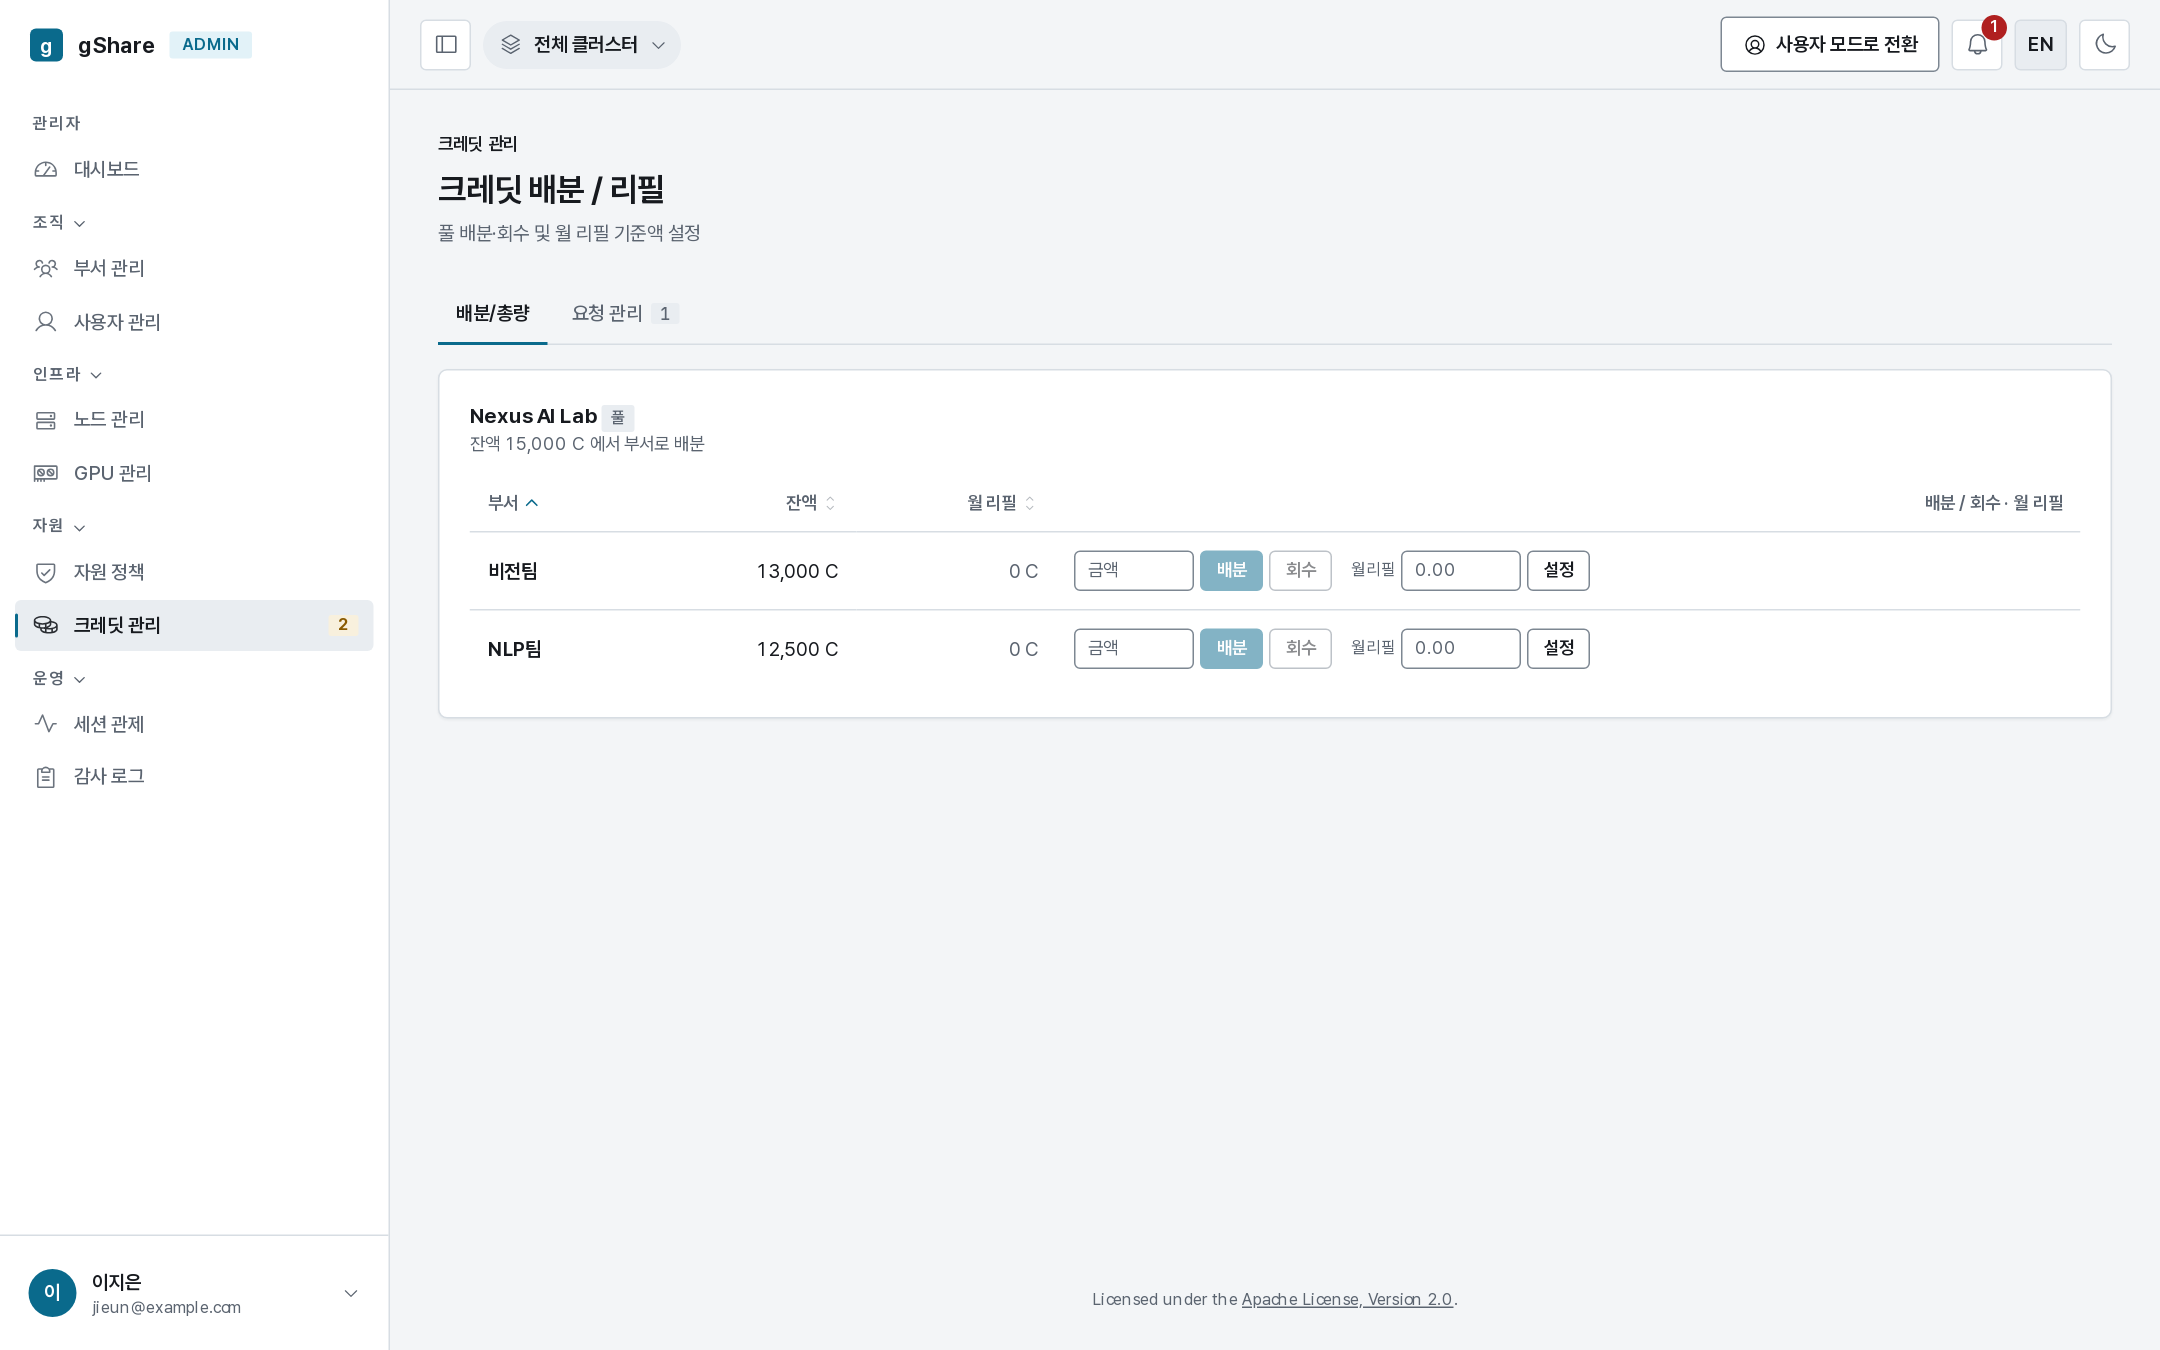
Task: Focus the 월리필 field for NLP팀
Action: [x=1460, y=649]
